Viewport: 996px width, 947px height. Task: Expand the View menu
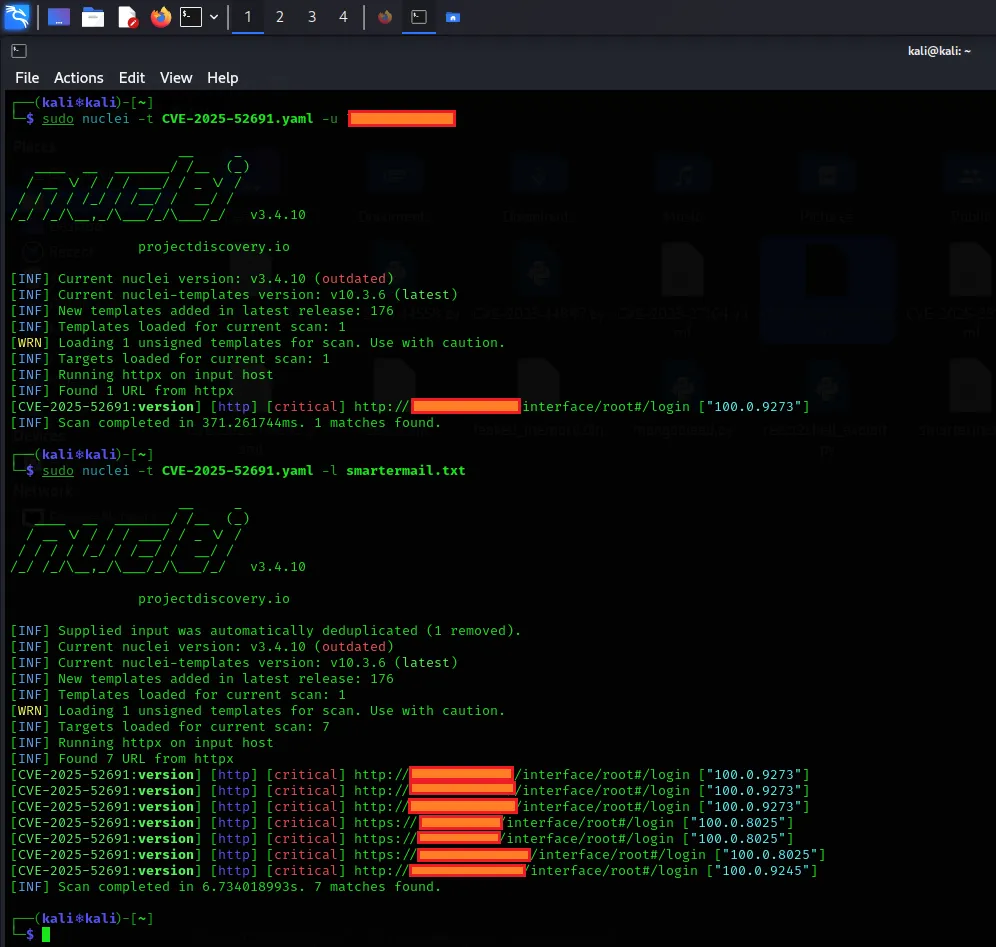176,78
